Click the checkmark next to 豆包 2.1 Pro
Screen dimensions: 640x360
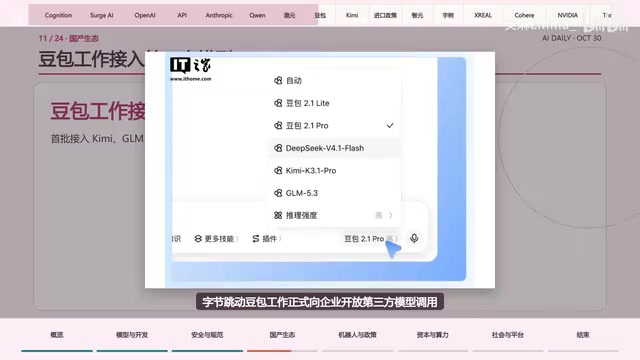pyautogui.click(x=390, y=125)
